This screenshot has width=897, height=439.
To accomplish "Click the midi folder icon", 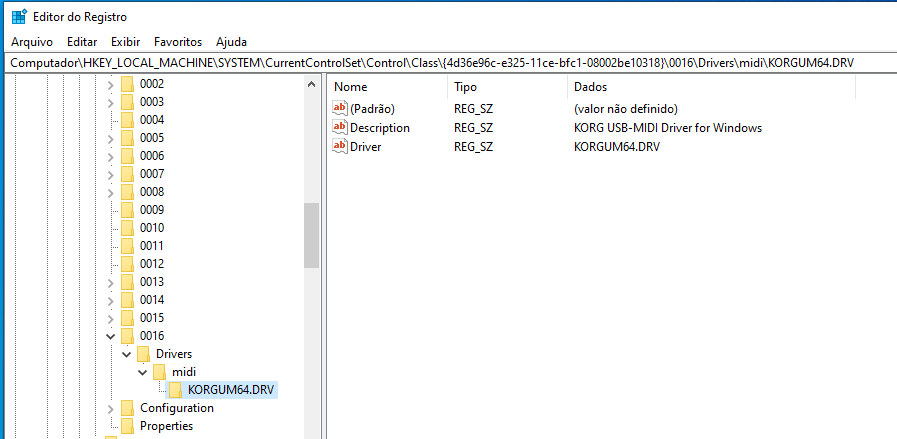I will (159, 372).
